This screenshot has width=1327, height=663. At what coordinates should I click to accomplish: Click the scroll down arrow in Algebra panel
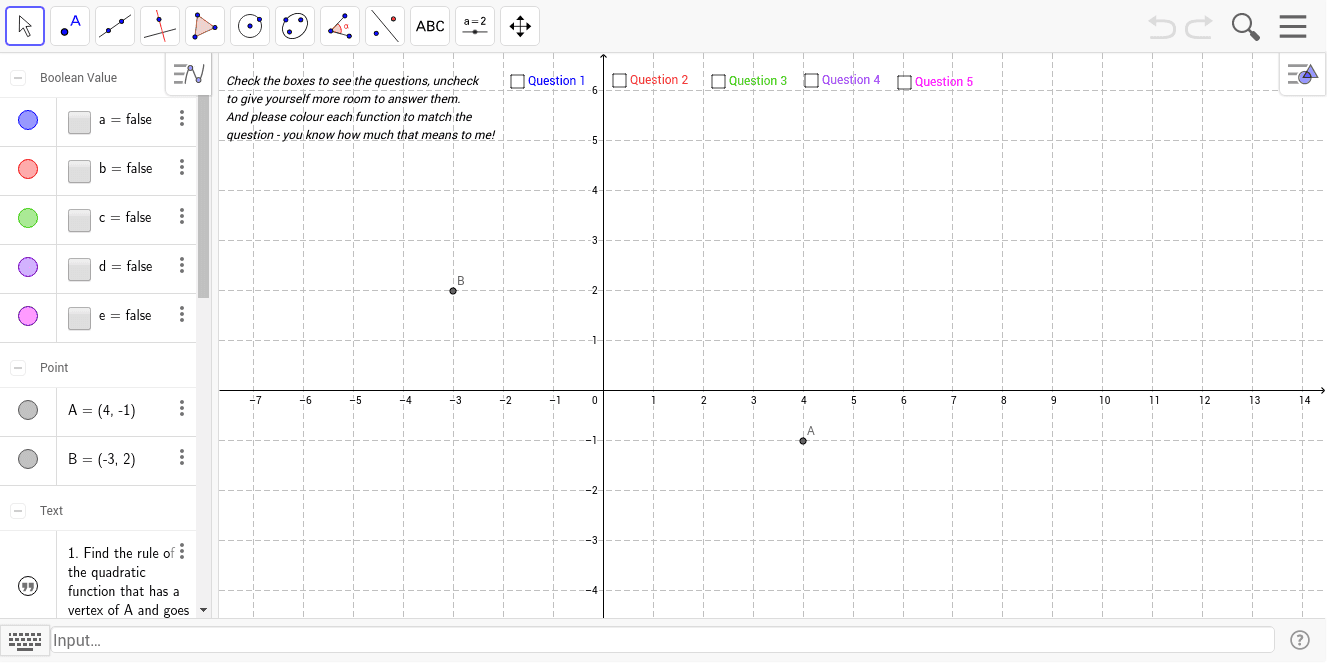[x=203, y=609]
